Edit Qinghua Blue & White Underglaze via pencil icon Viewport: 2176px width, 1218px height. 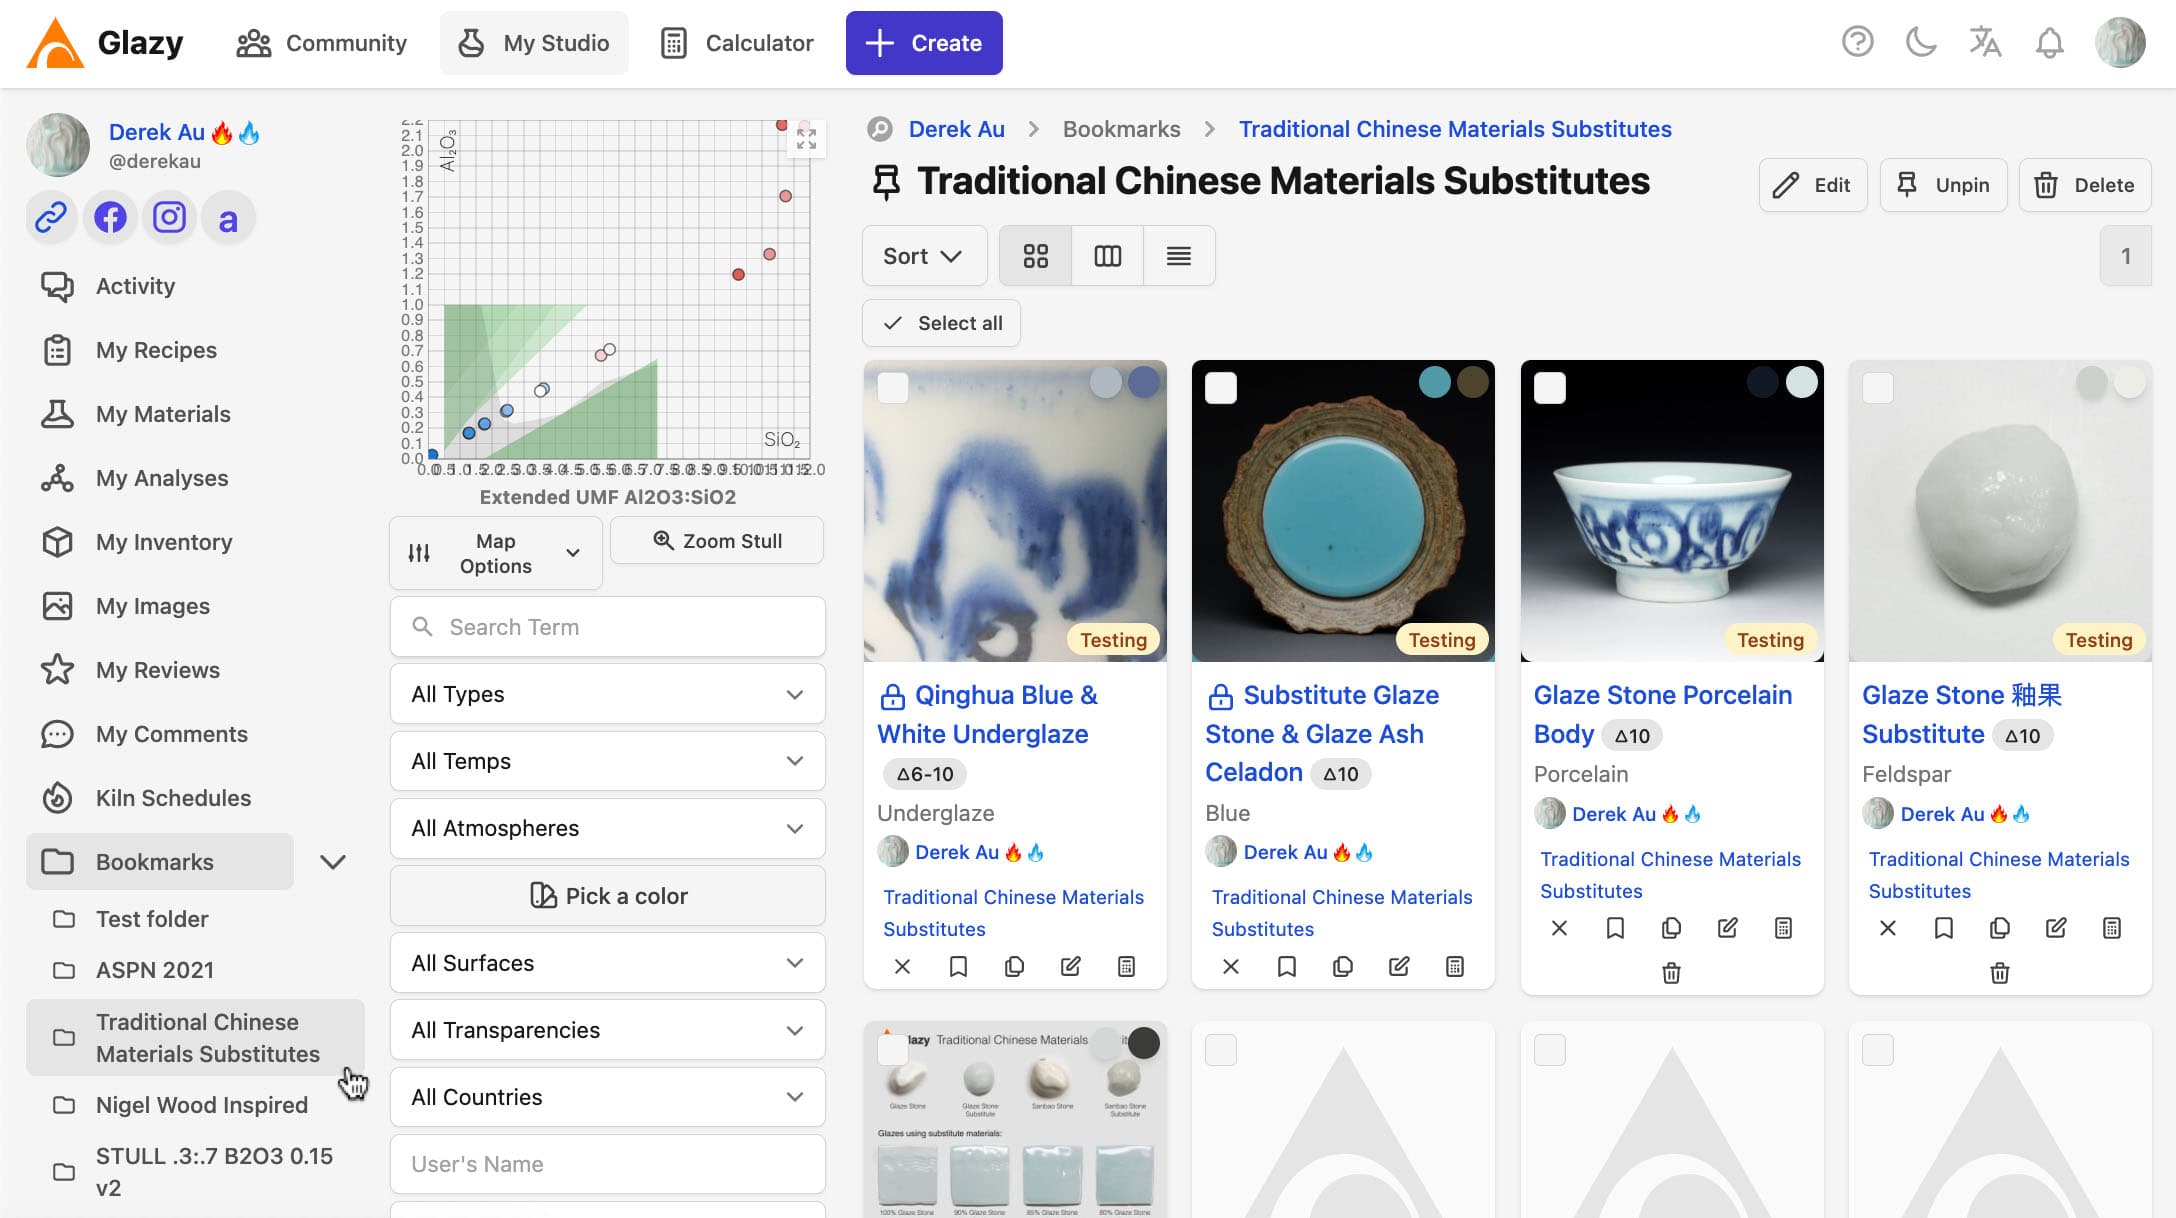1071,967
